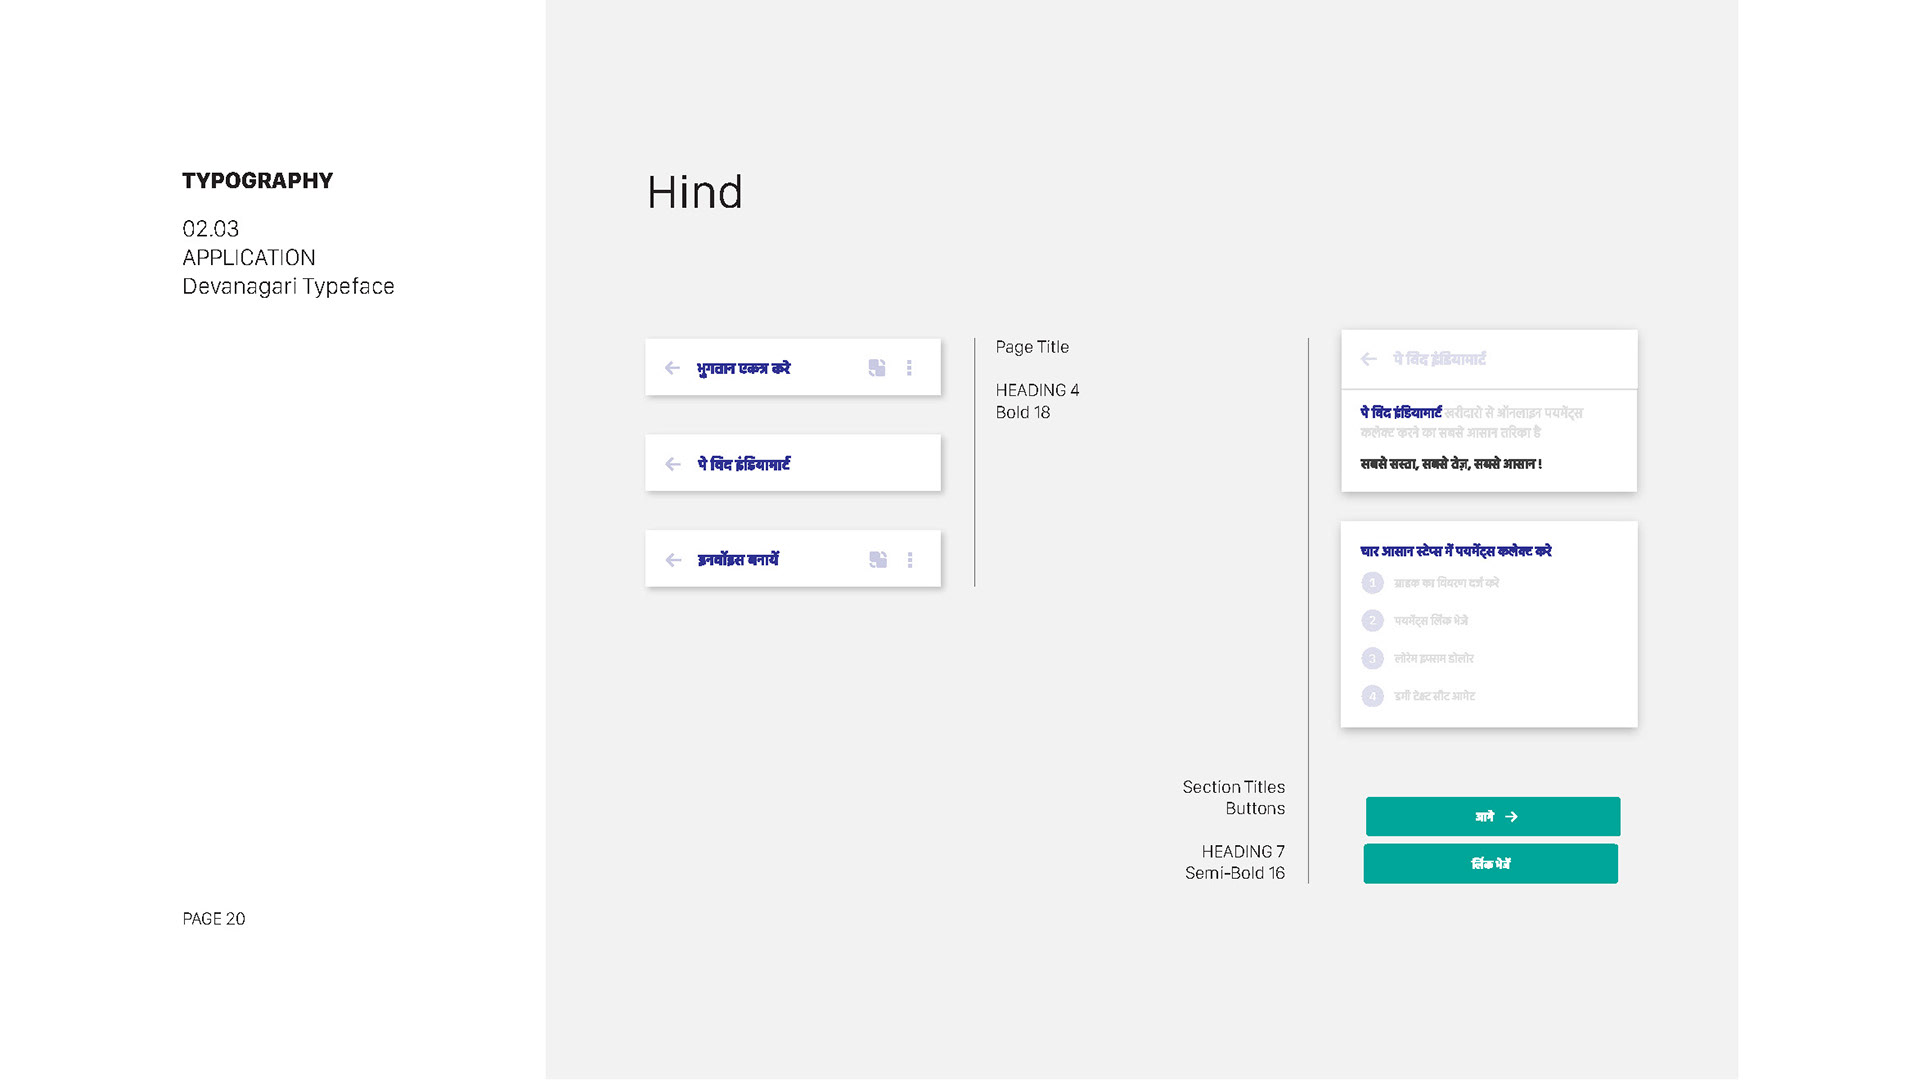Click section title चार आसान स्टेप्स
Image resolution: width=1920 pixels, height=1080 pixels.
(x=1456, y=551)
